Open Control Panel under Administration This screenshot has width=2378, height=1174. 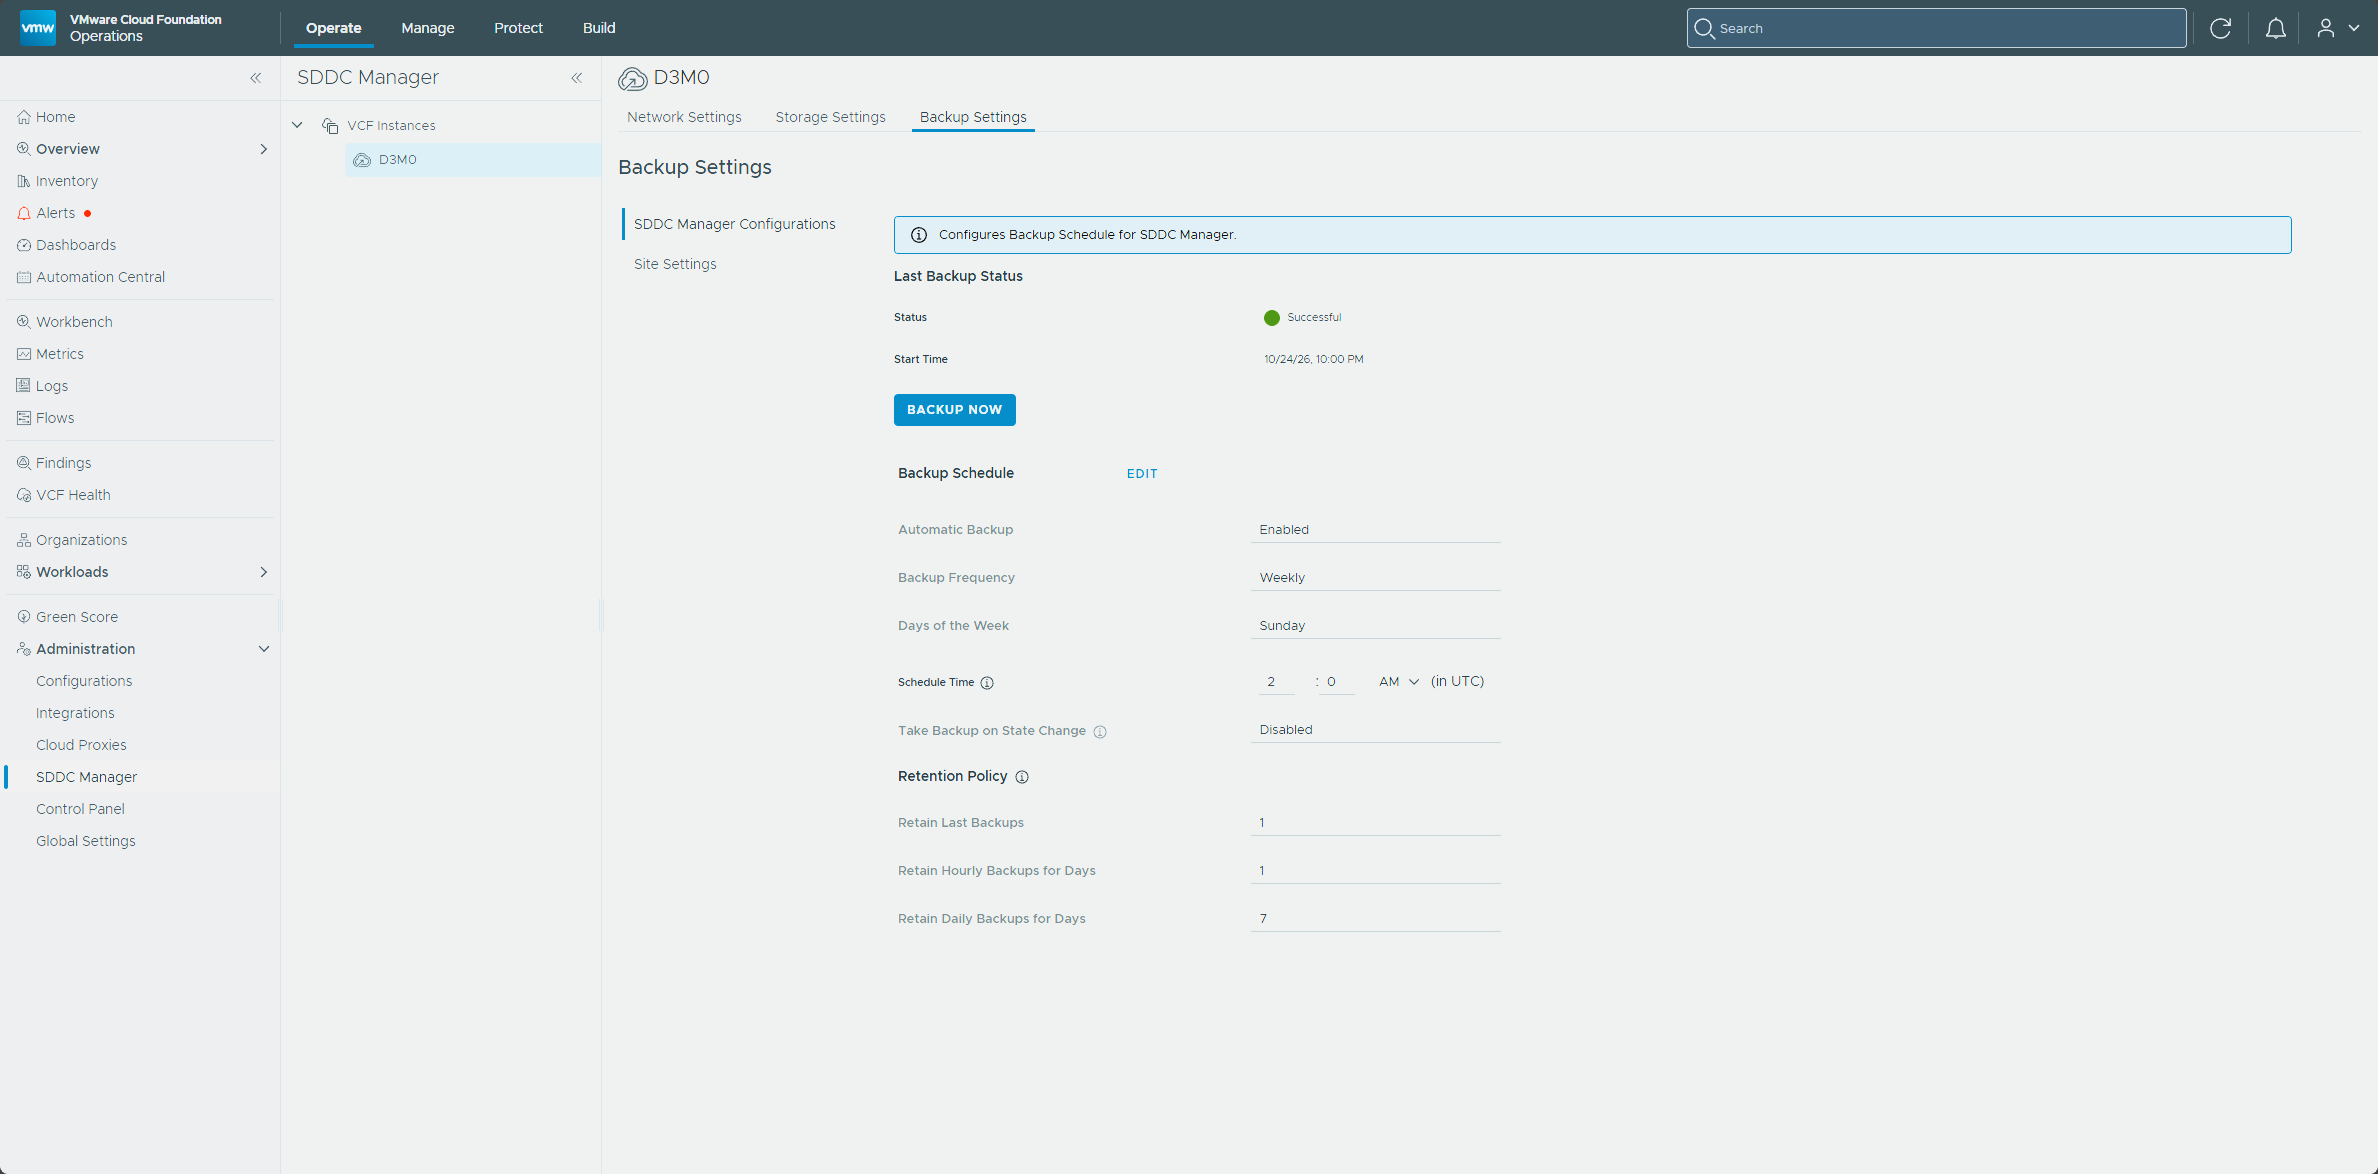[80, 809]
